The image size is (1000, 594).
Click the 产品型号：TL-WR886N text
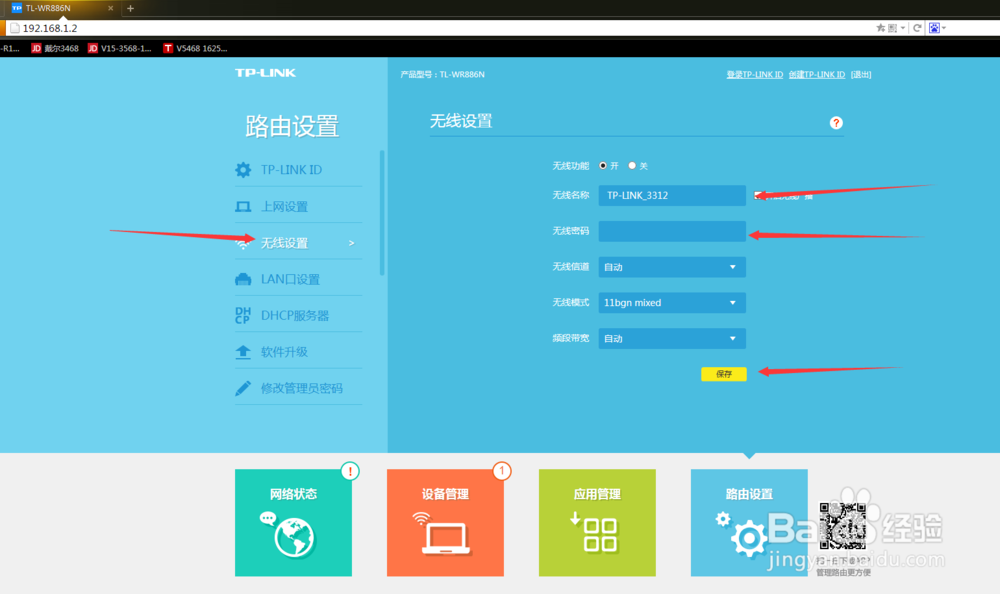pyautogui.click(x=443, y=75)
